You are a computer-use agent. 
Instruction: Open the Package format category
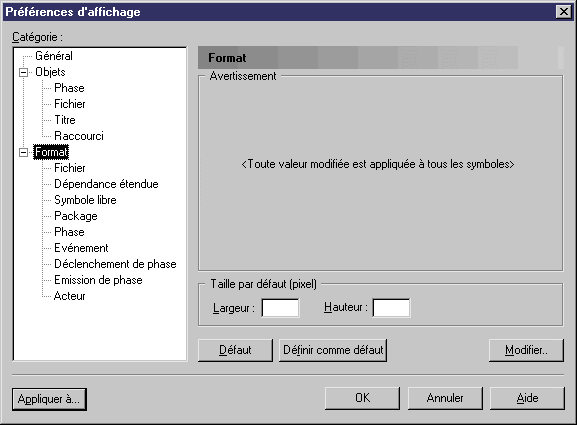[x=76, y=216]
